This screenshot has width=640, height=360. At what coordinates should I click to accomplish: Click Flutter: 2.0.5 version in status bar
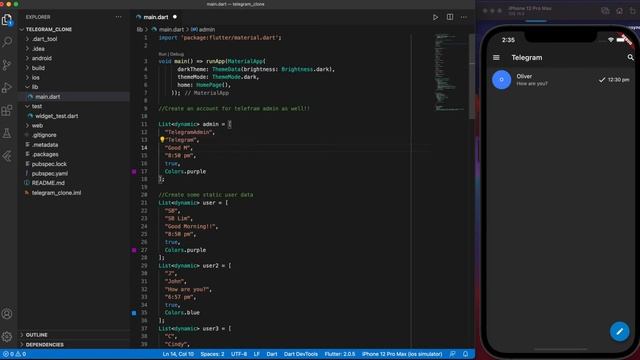340,354
